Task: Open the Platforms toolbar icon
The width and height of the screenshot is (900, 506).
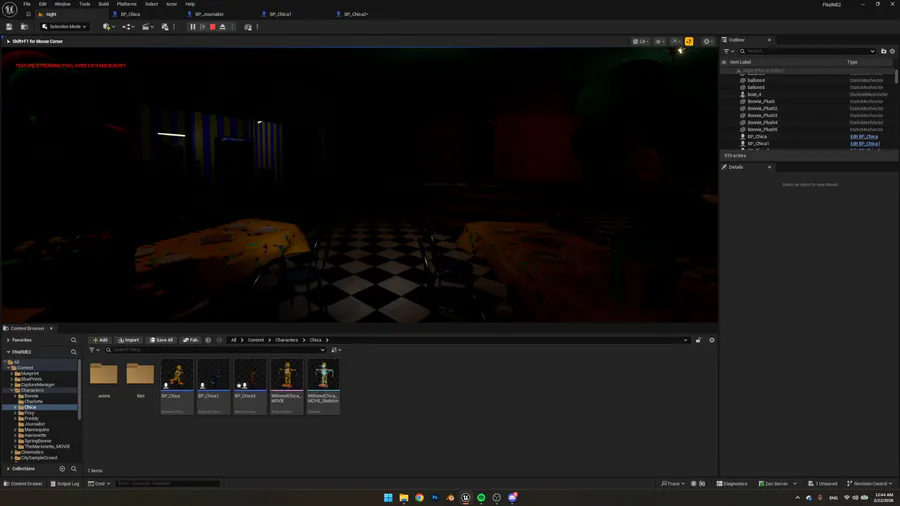Action: click(248, 26)
